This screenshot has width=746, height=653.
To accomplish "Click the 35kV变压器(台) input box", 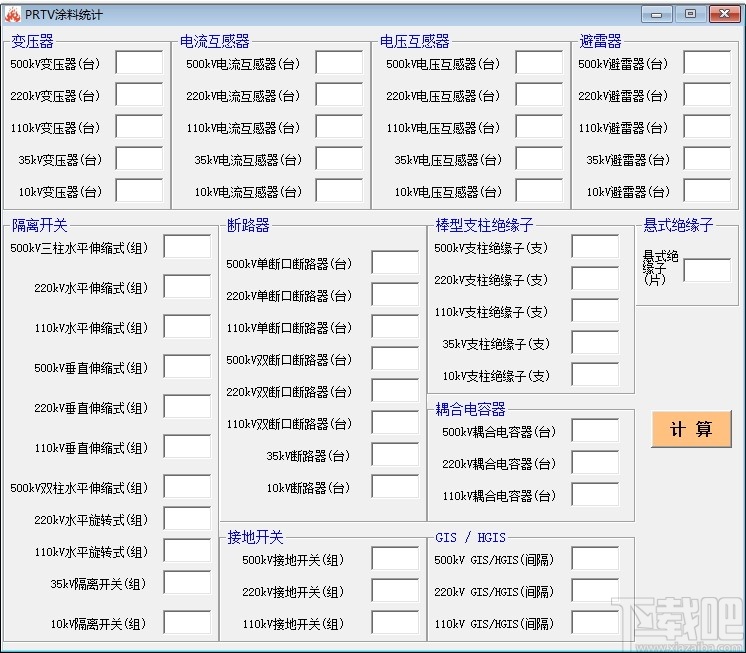I will tap(139, 158).
